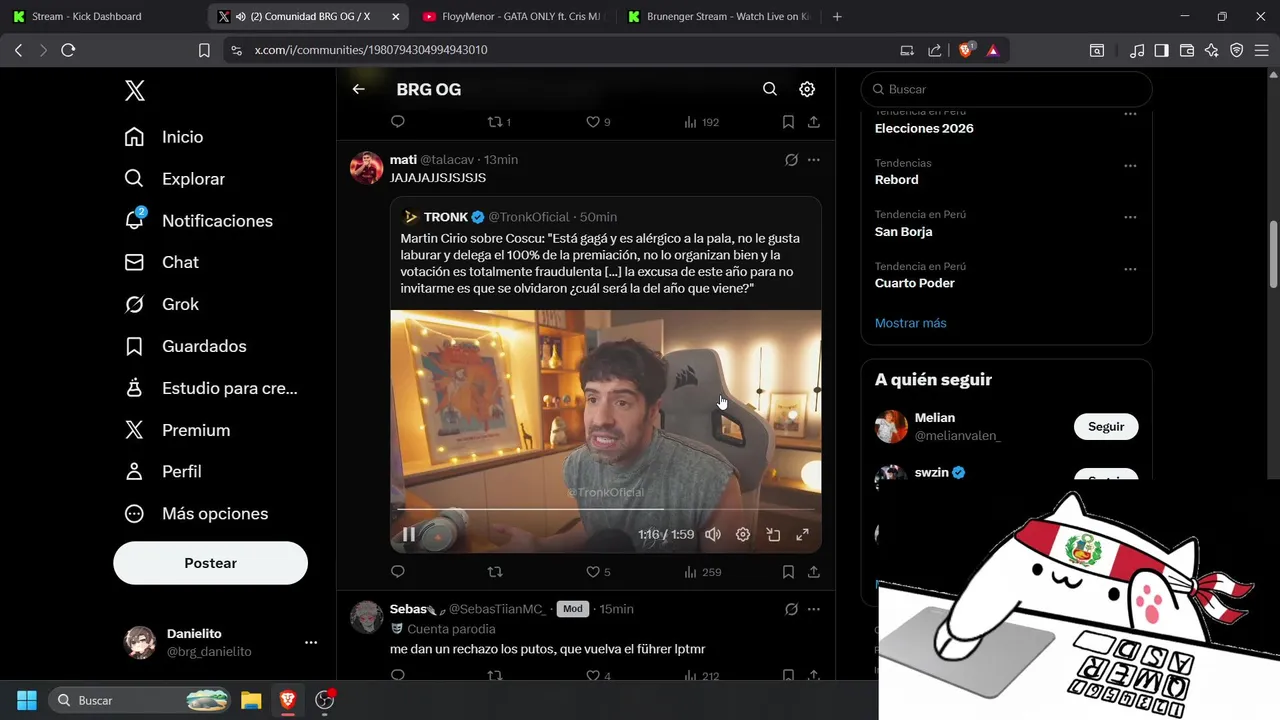Open mati's profile avatar
This screenshot has height=720, width=1280.
(x=367, y=167)
